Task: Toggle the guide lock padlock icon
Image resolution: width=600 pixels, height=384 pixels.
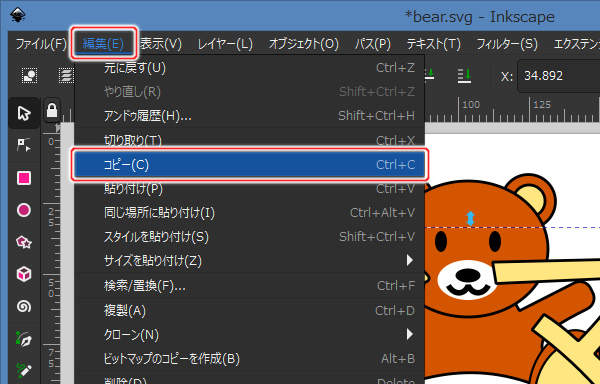Action: pos(52,111)
